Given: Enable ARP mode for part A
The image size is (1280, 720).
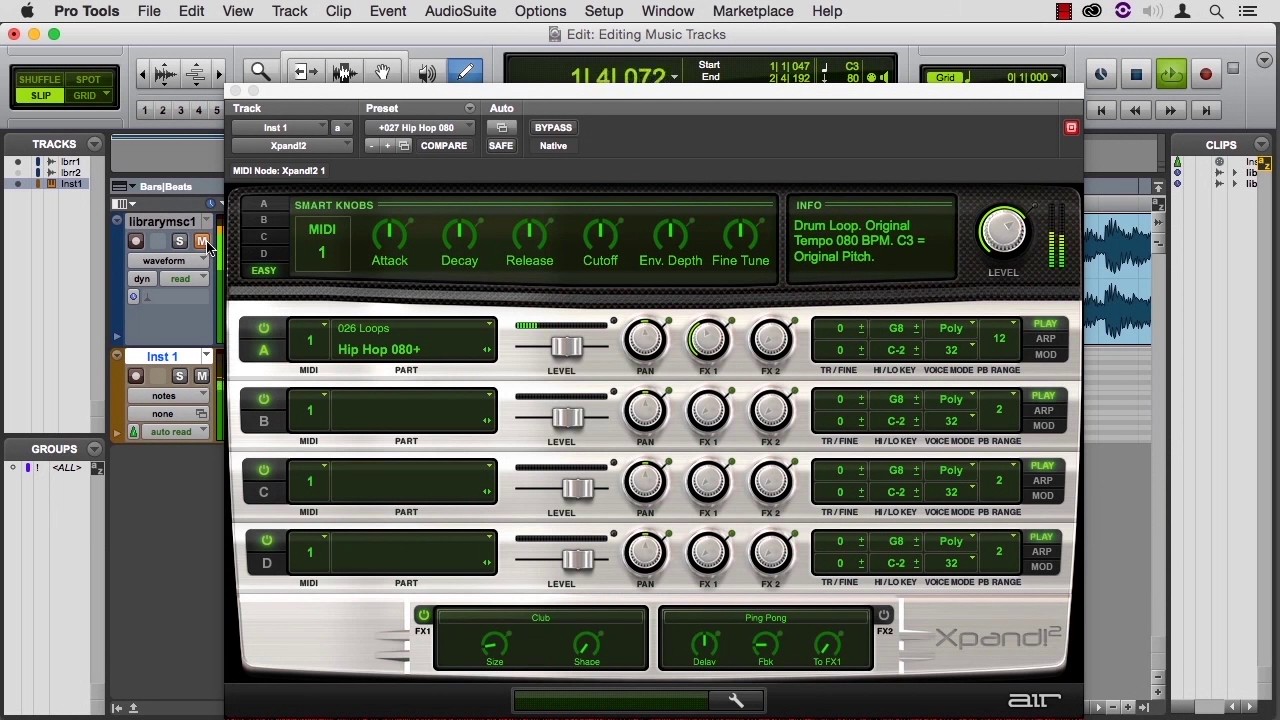Looking at the screenshot, I should [x=1045, y=339].
